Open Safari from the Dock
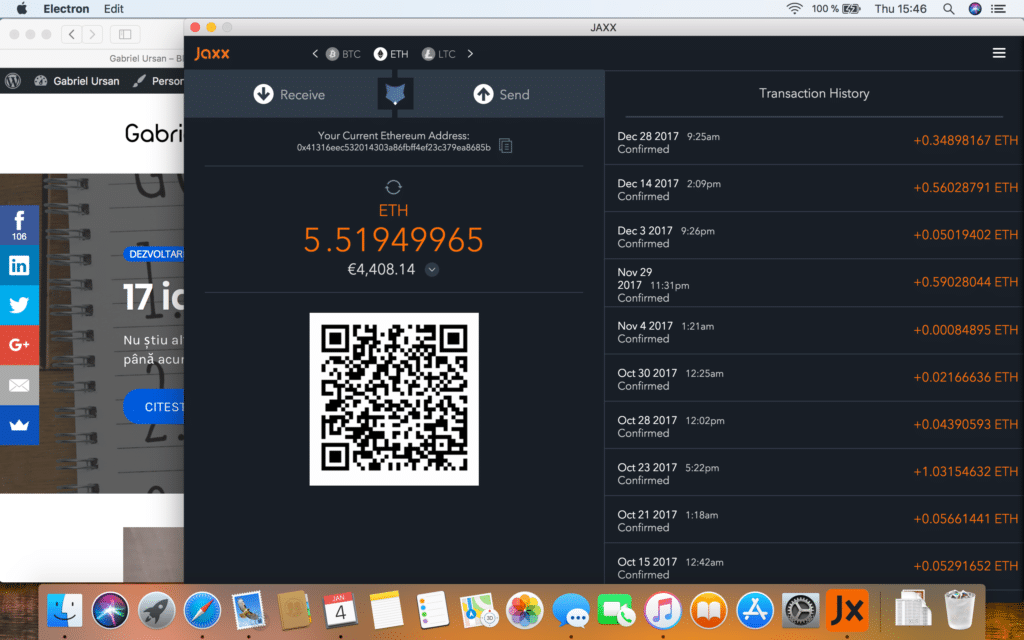The image size is (1024, 640). (202, 611)
